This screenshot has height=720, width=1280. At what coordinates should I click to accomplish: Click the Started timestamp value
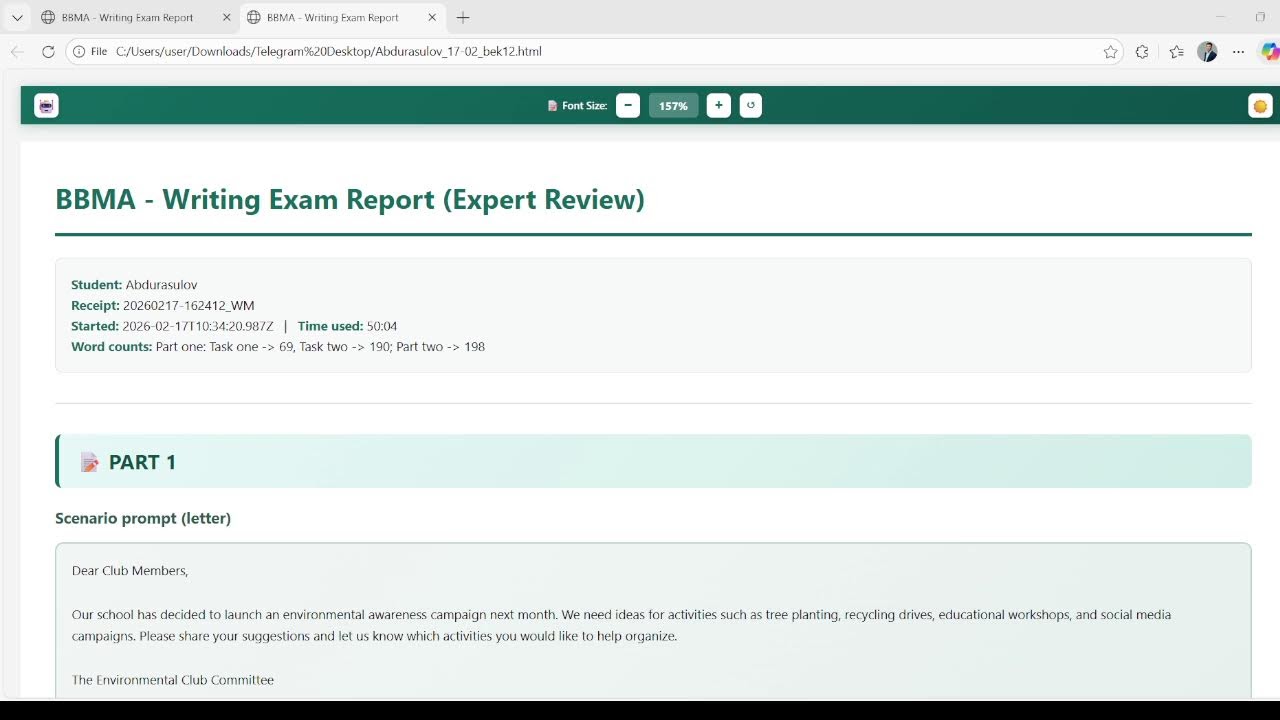coord(197,326)
